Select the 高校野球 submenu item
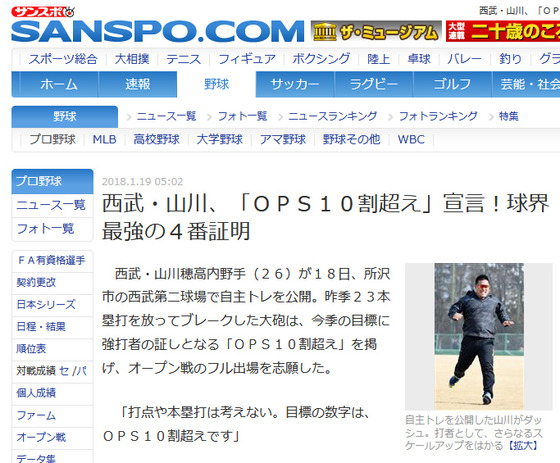560x463 pixels. coord(156,139)
